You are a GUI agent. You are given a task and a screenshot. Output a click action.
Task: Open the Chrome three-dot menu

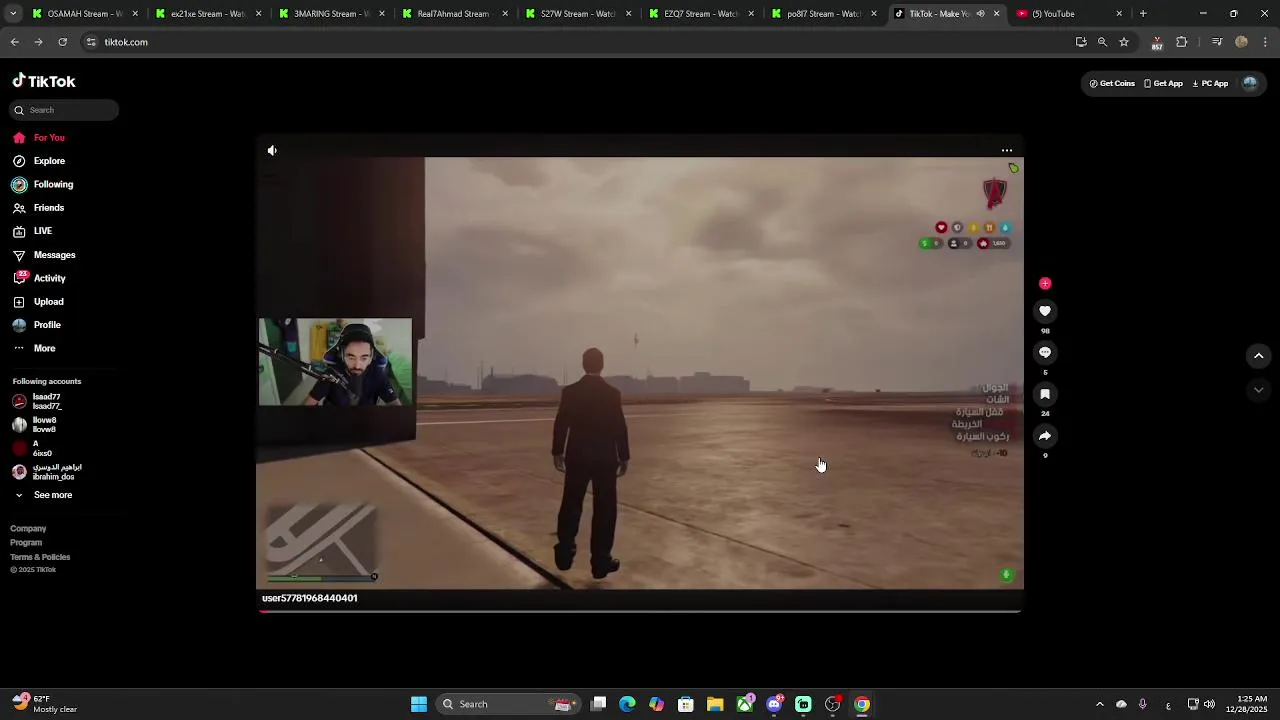pos(1265,42)
